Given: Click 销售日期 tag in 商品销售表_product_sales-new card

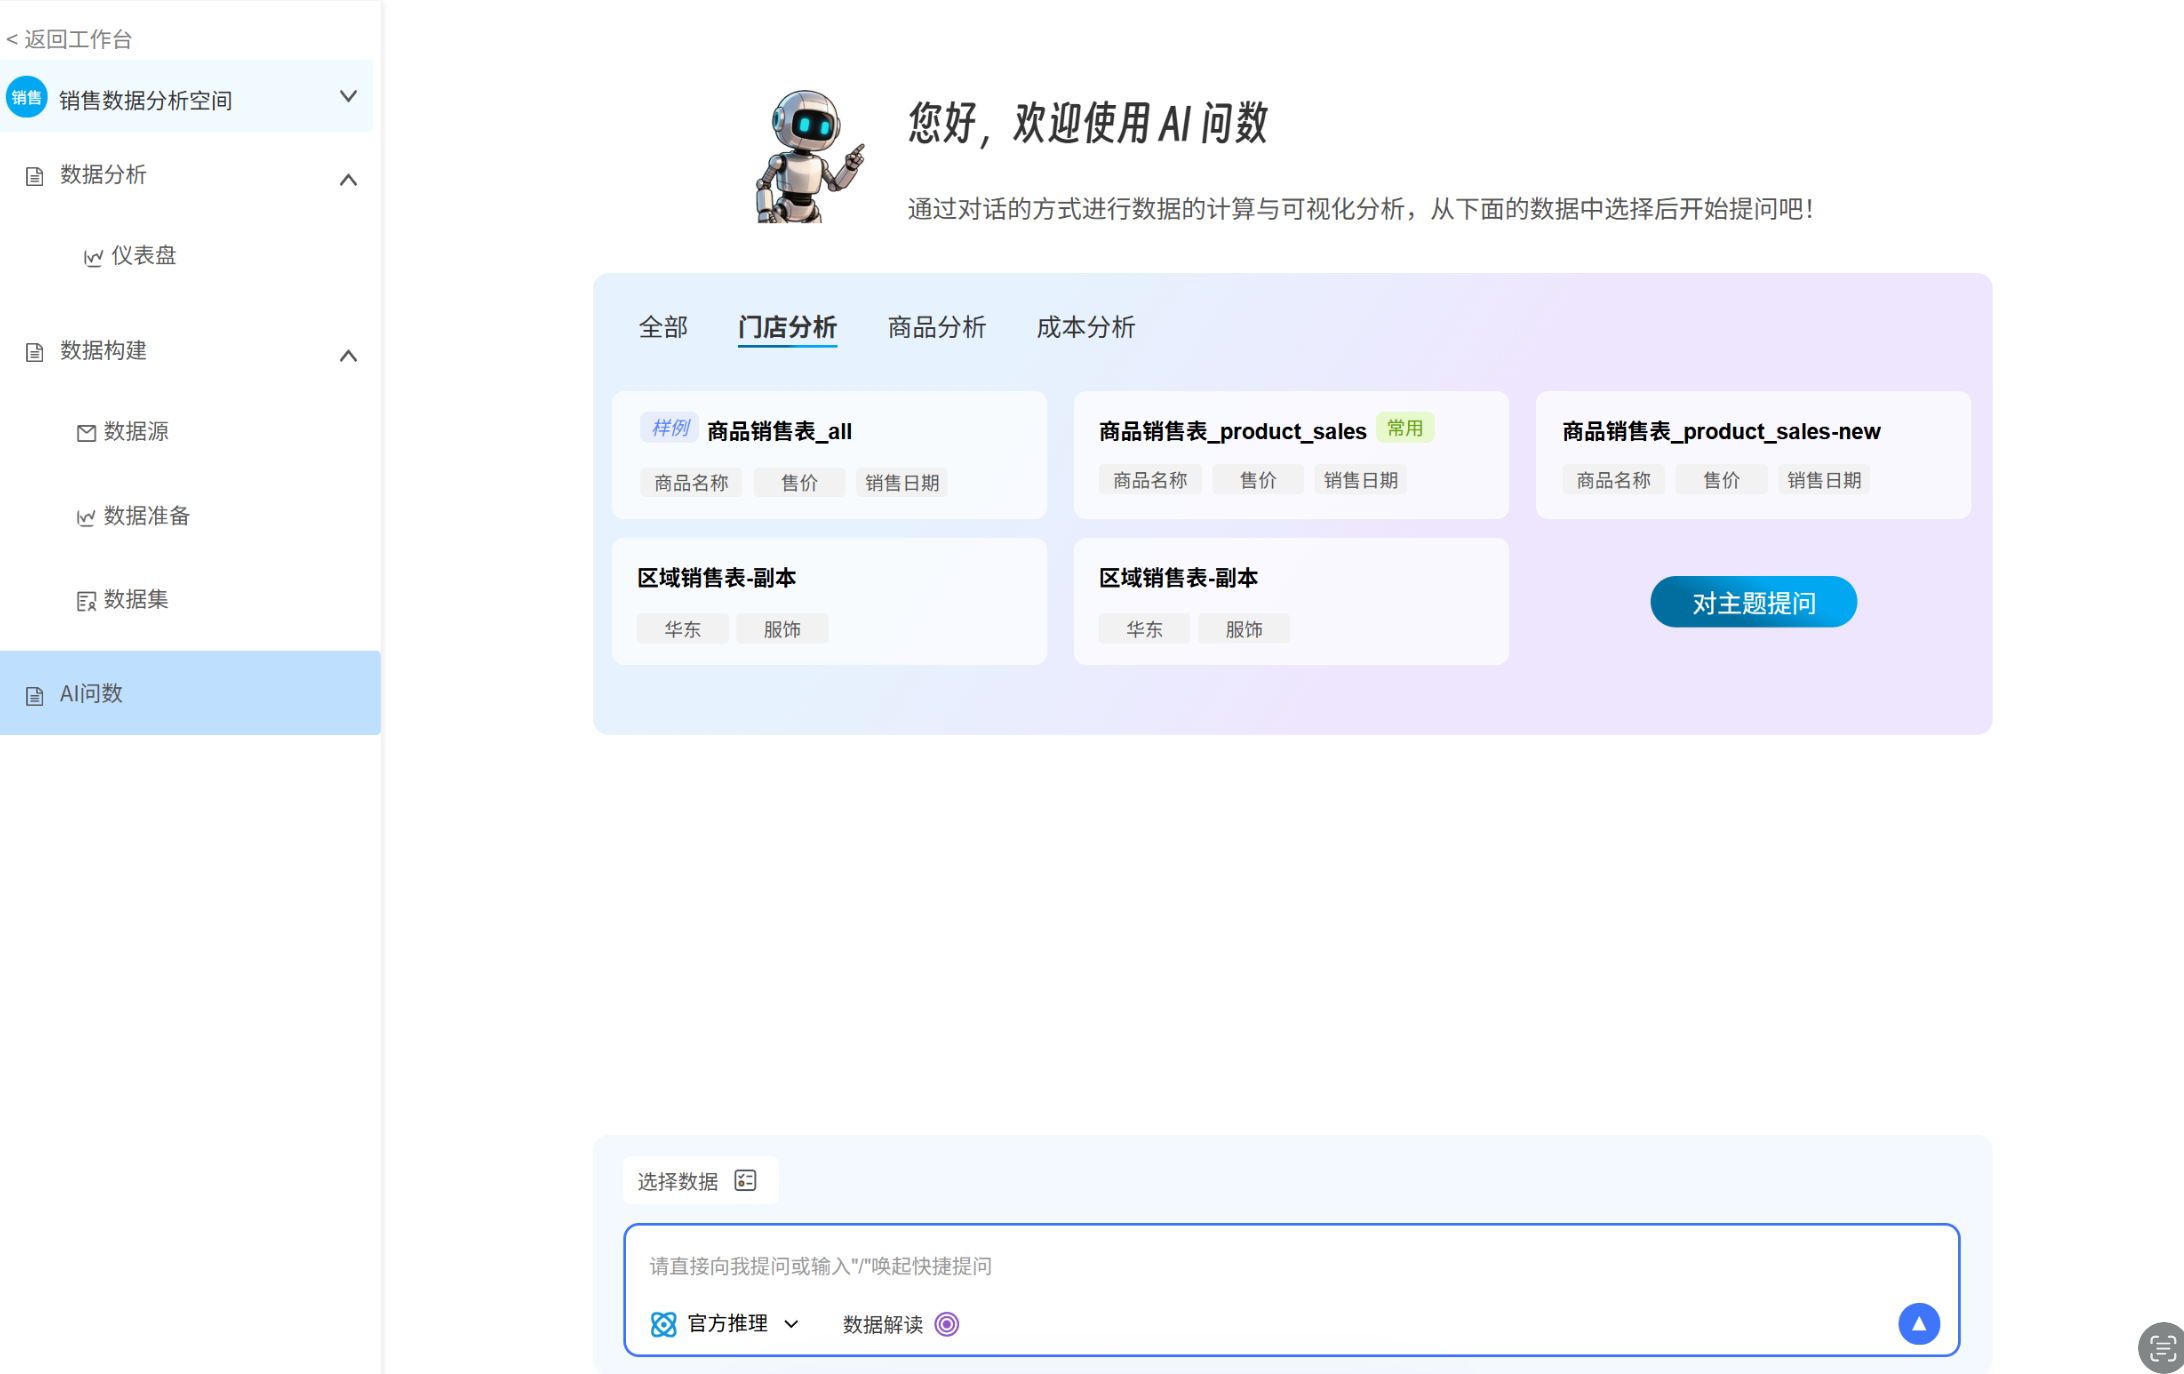Looking at the screenshot, I should coord(1824,481).
